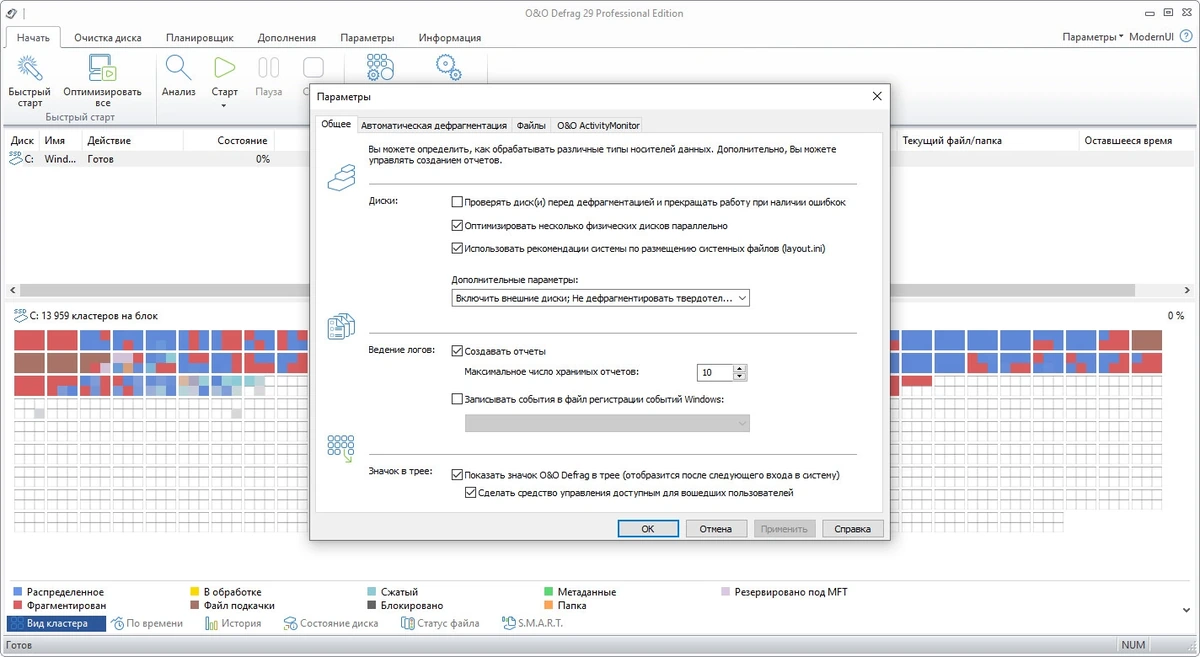
Task: Click the red Фрагментирован legend swatch
Action: tap(18, 605)
